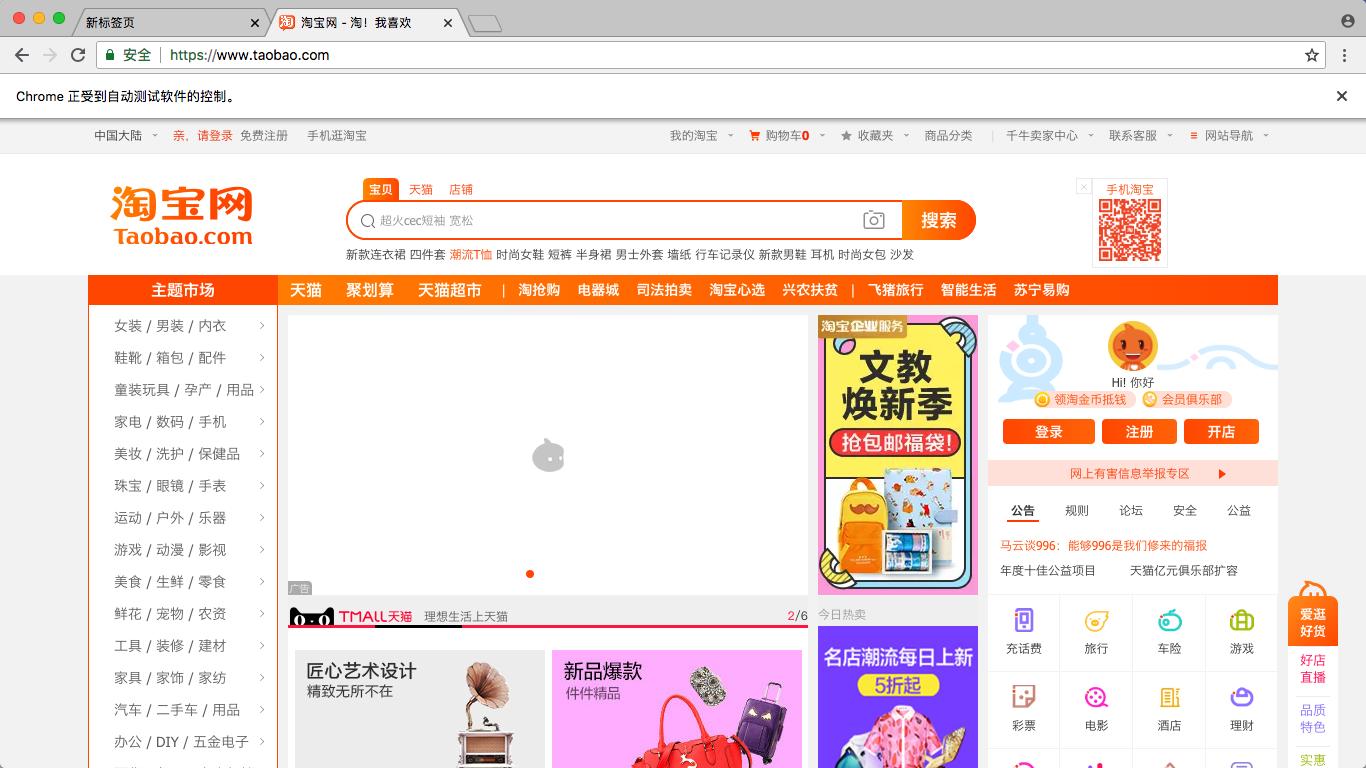Click the 手机淘宝 QR code
Screen dimensions: 1366x768
click(1130, 230)
